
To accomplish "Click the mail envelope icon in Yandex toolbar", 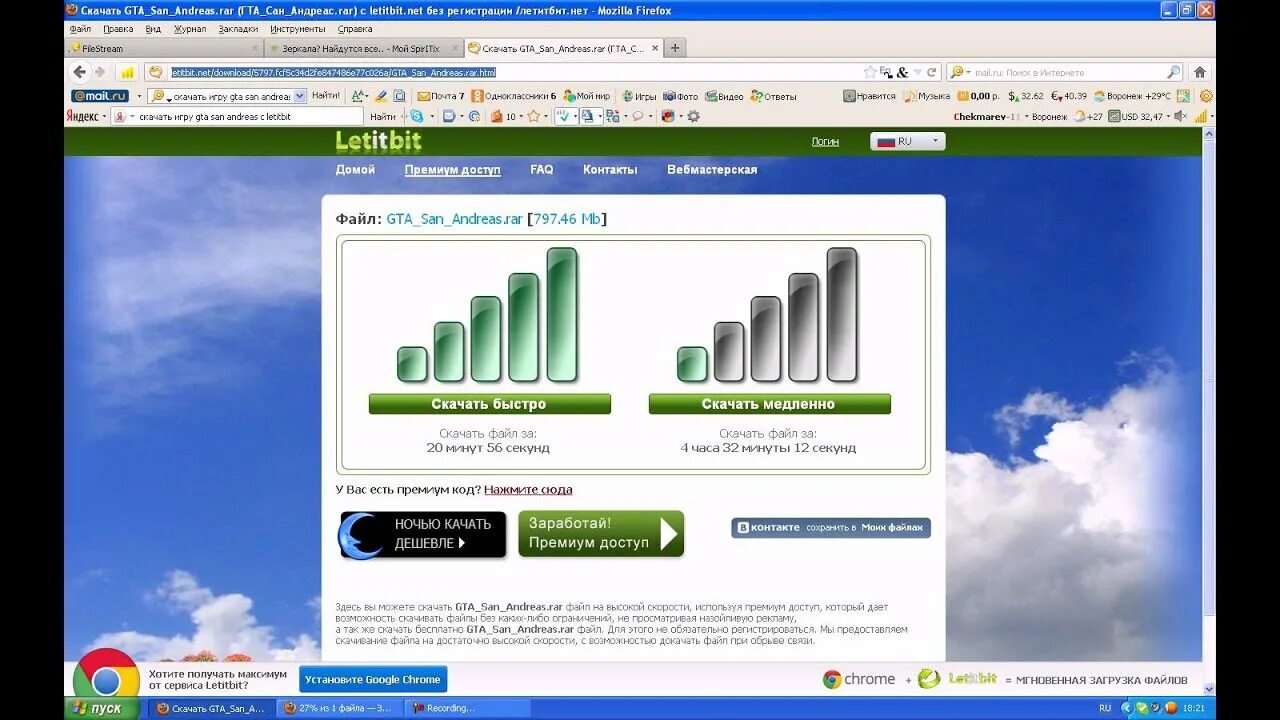I will coord(449,116).
